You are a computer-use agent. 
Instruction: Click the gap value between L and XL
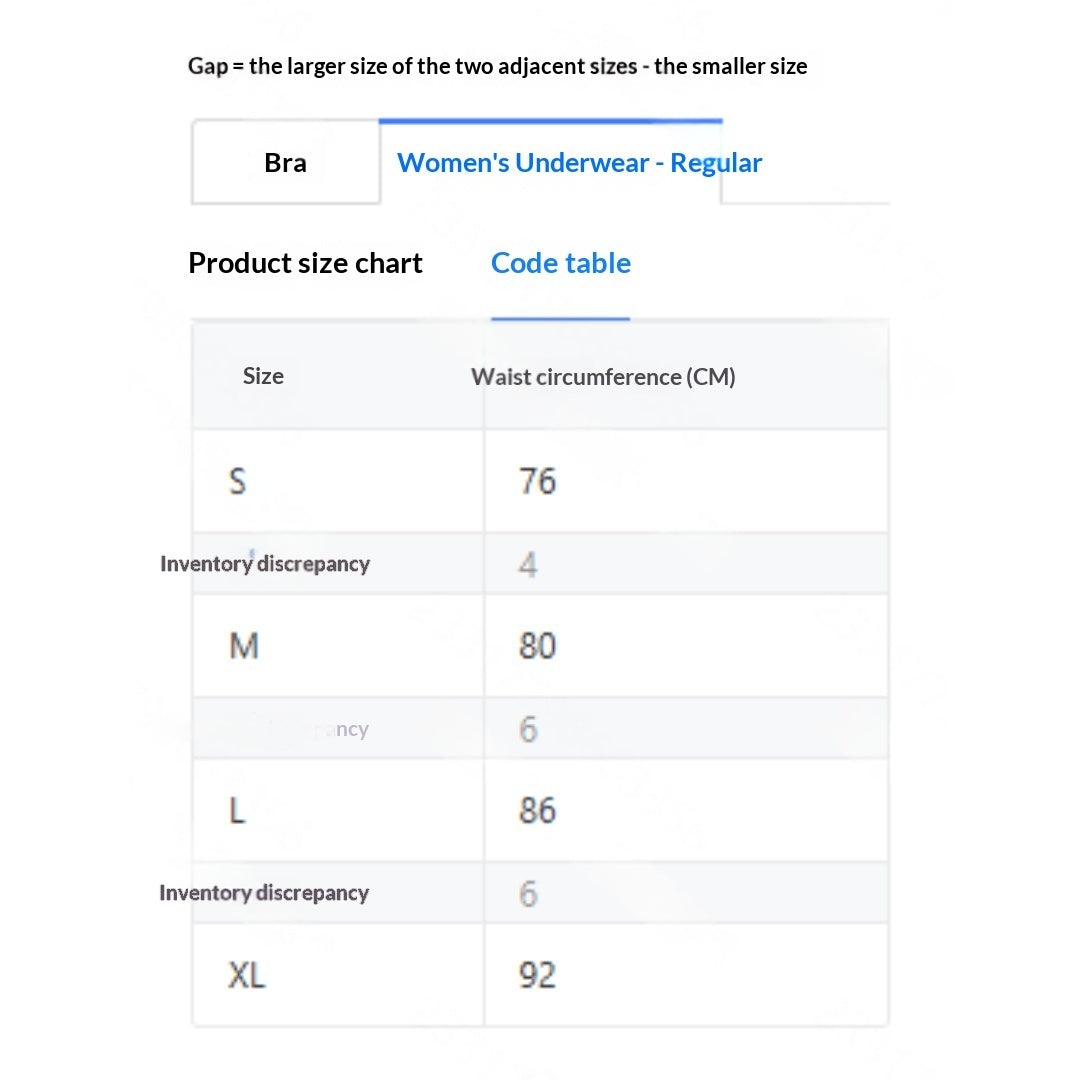coord(528,893)
